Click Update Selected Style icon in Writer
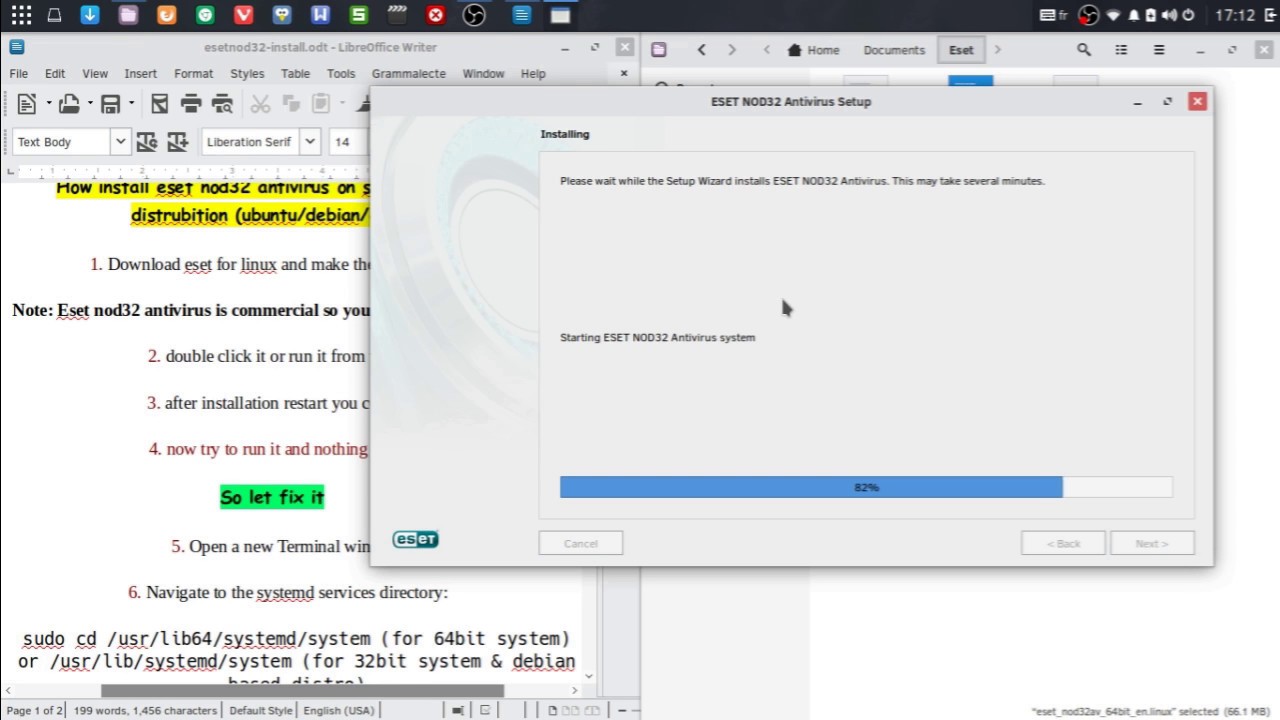Screen dimensions: 1280x720 (x=146, y=141)
